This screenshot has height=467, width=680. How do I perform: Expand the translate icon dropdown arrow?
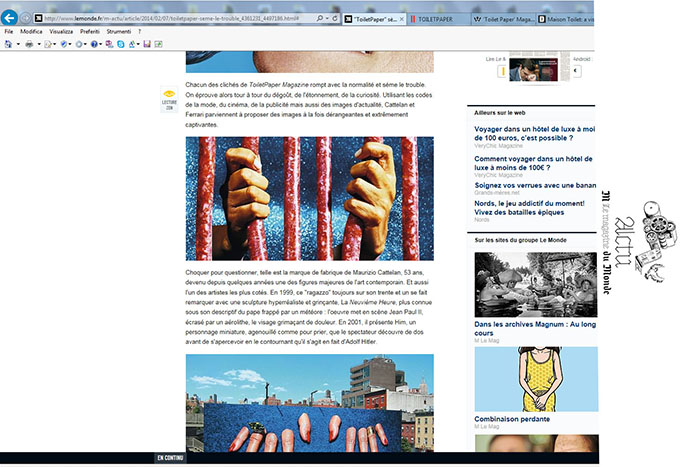(x=138, y=44)
